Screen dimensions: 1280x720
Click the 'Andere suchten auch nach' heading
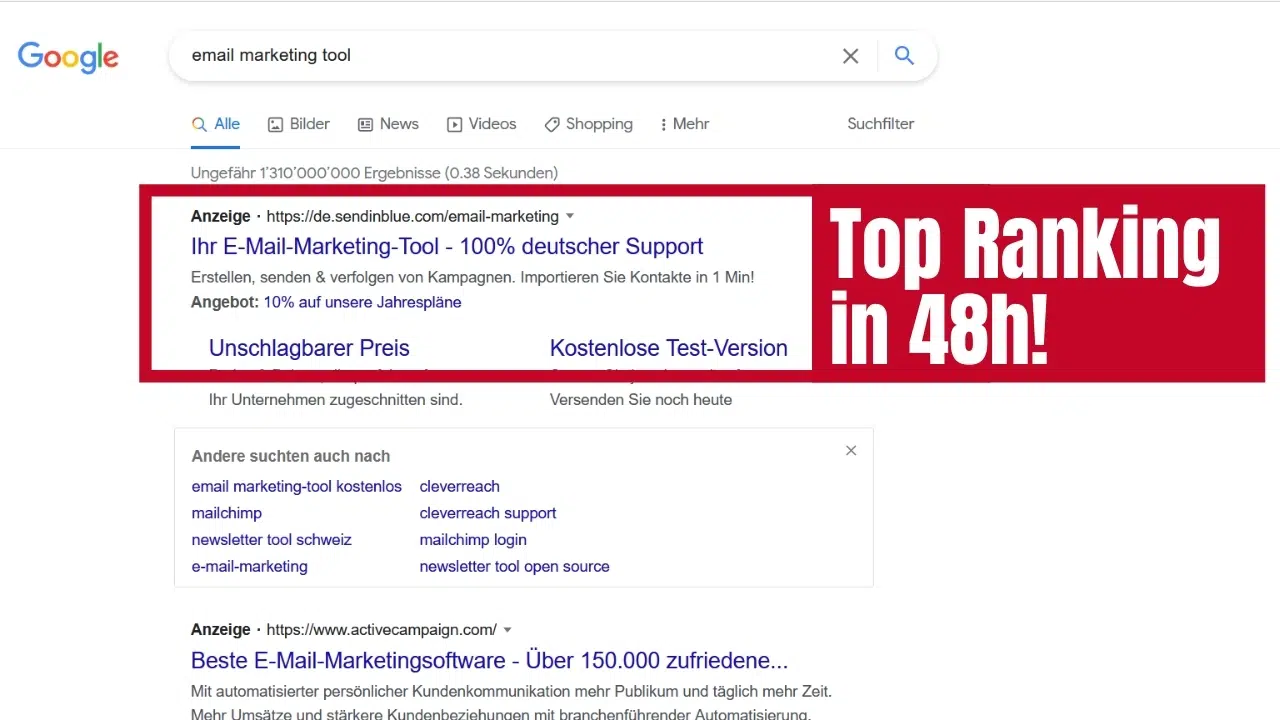[291, 456]
